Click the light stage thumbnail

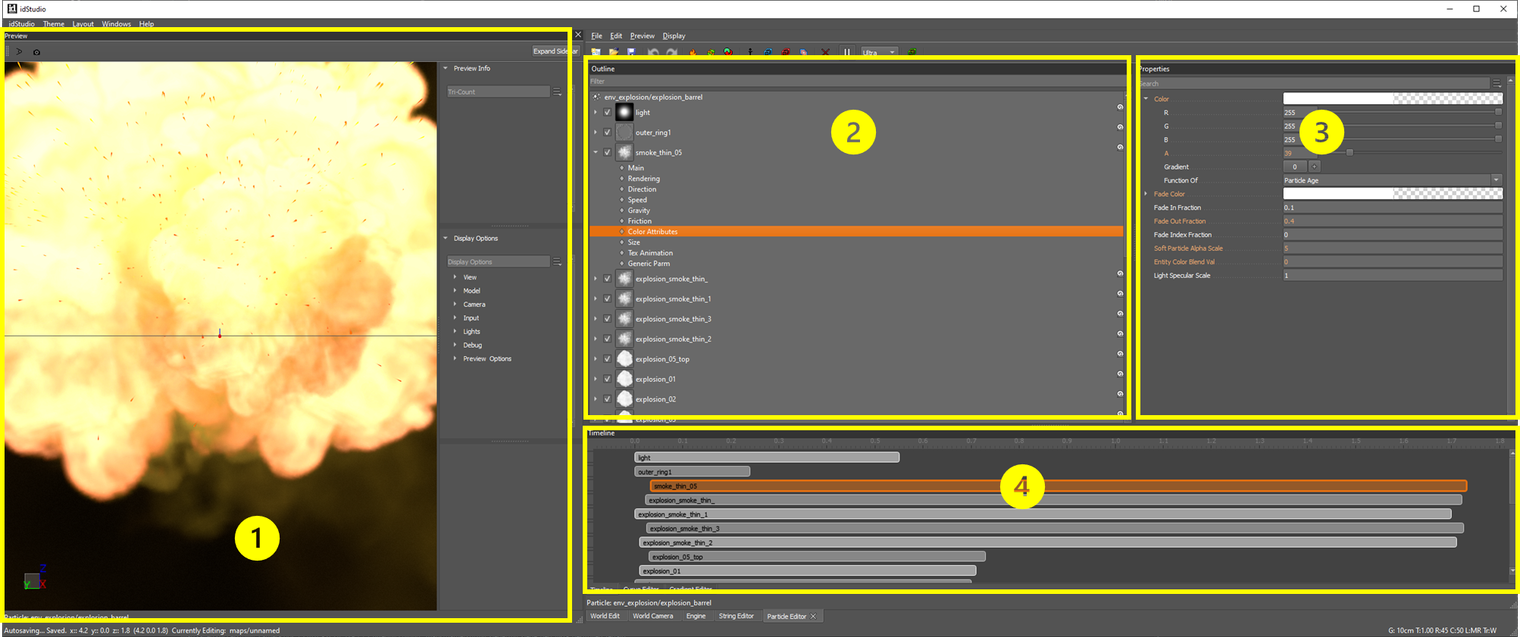point(624,112)
